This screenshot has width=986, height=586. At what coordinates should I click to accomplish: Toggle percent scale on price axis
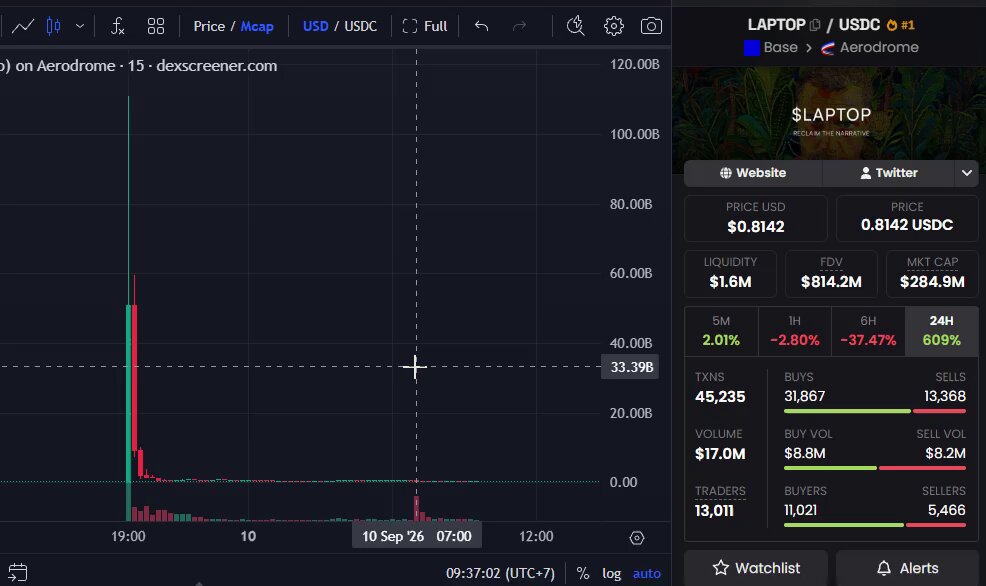coord(583,573)
